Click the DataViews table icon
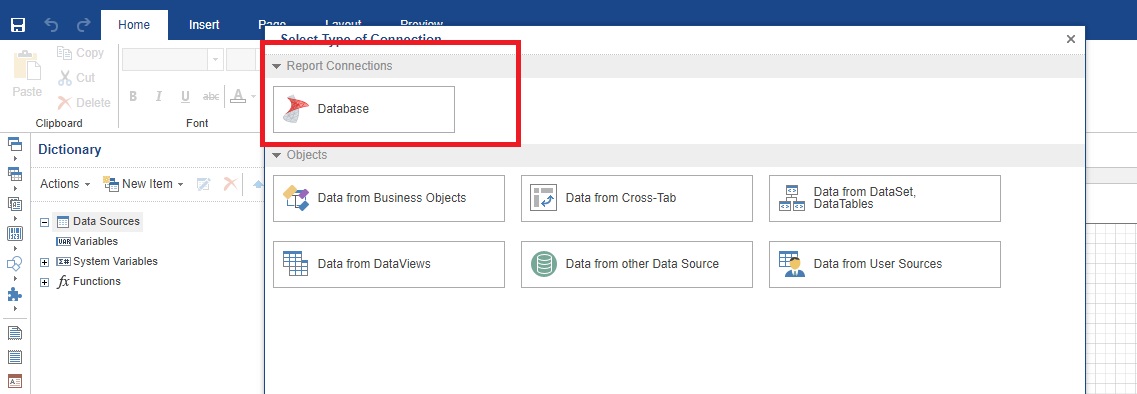Viewport: 1137px width, 394px height. coord(296,264)
